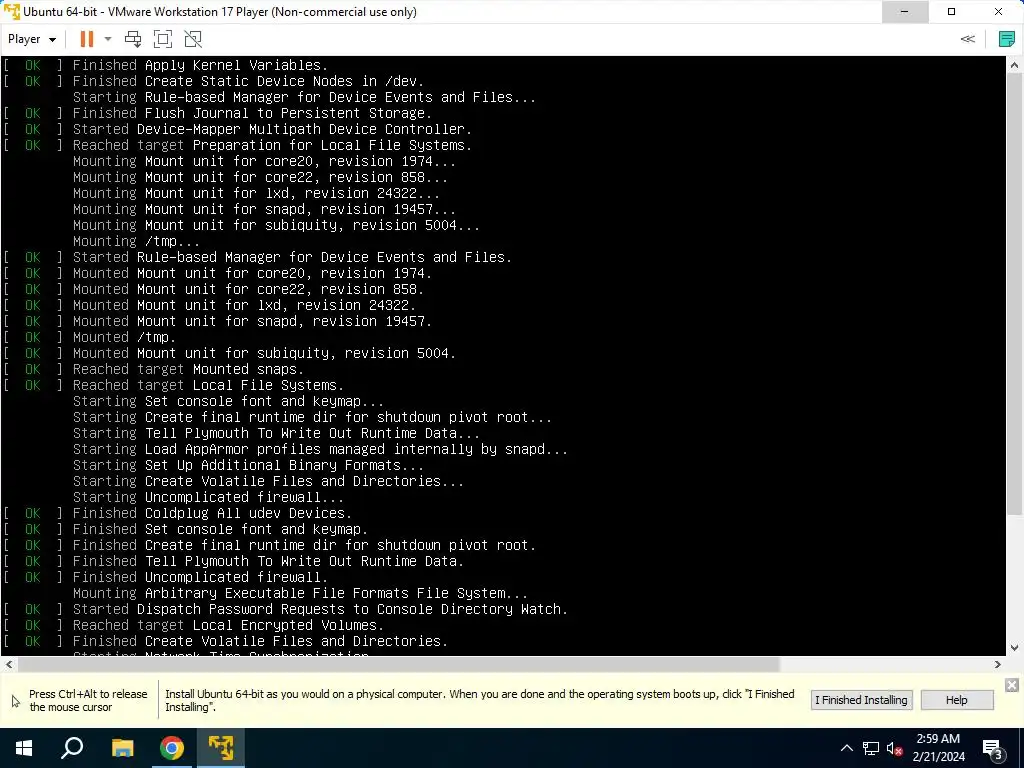This screenshot has height=768, width=1024.
Task: Pause the virtual machine
Action: tap(86, 39)
